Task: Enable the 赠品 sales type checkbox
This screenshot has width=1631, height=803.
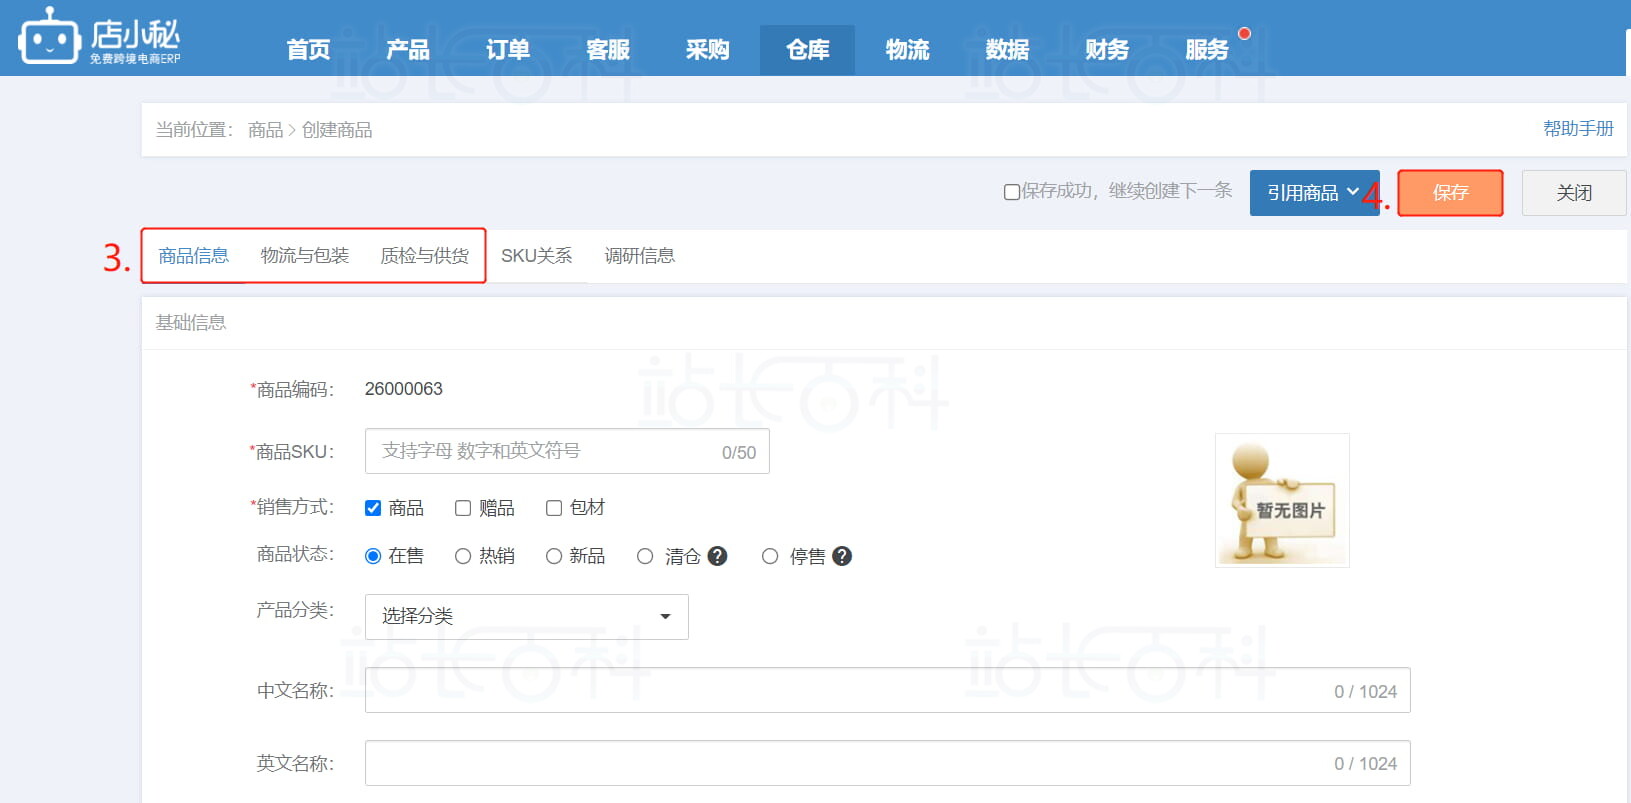Action: click(x=463, y=508)
